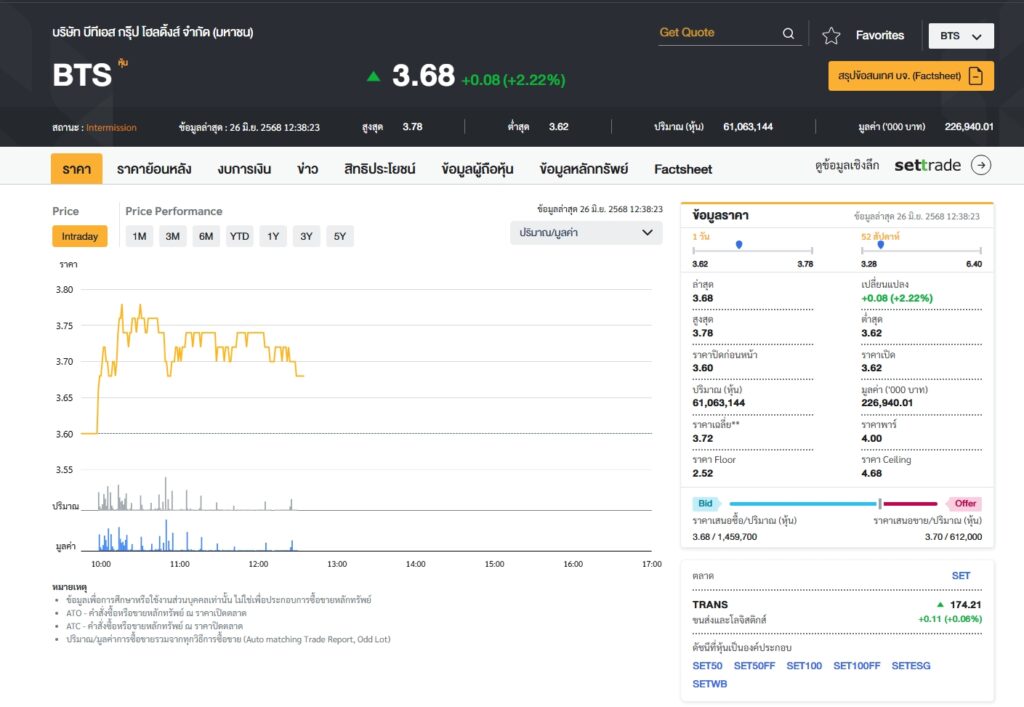Open the SET50 index link
The height and width of the screenshot is (707, 1024).
point(707,666)
